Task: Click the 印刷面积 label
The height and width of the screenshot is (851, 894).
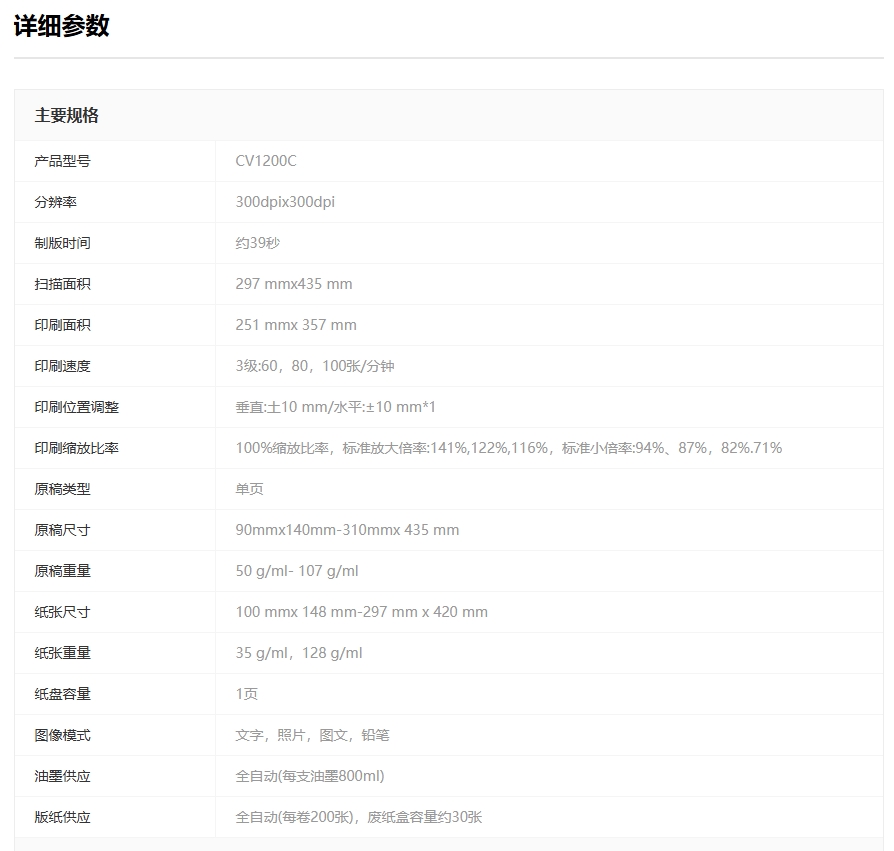Action: click(62, 325)
